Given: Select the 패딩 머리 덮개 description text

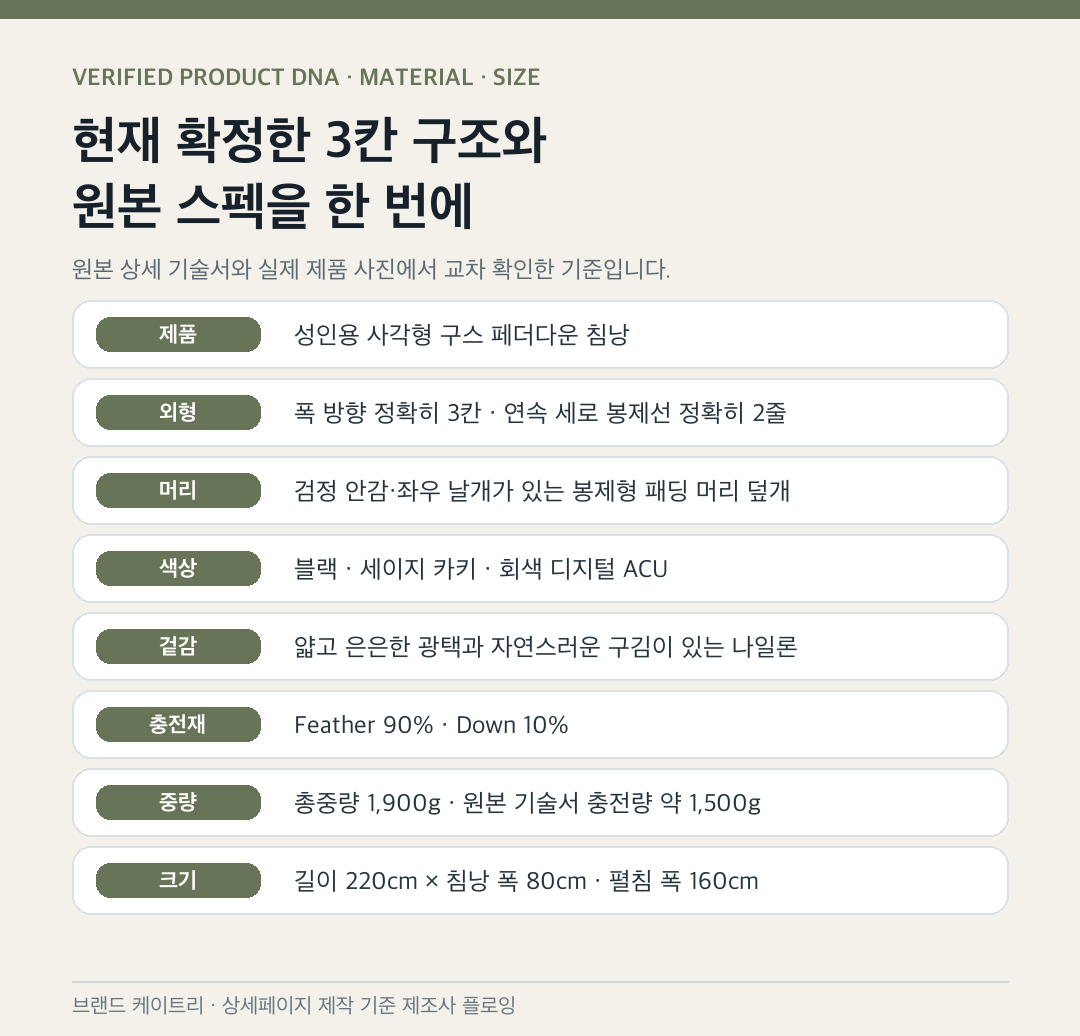Looking at the screenshot, I should pos(542,490).
